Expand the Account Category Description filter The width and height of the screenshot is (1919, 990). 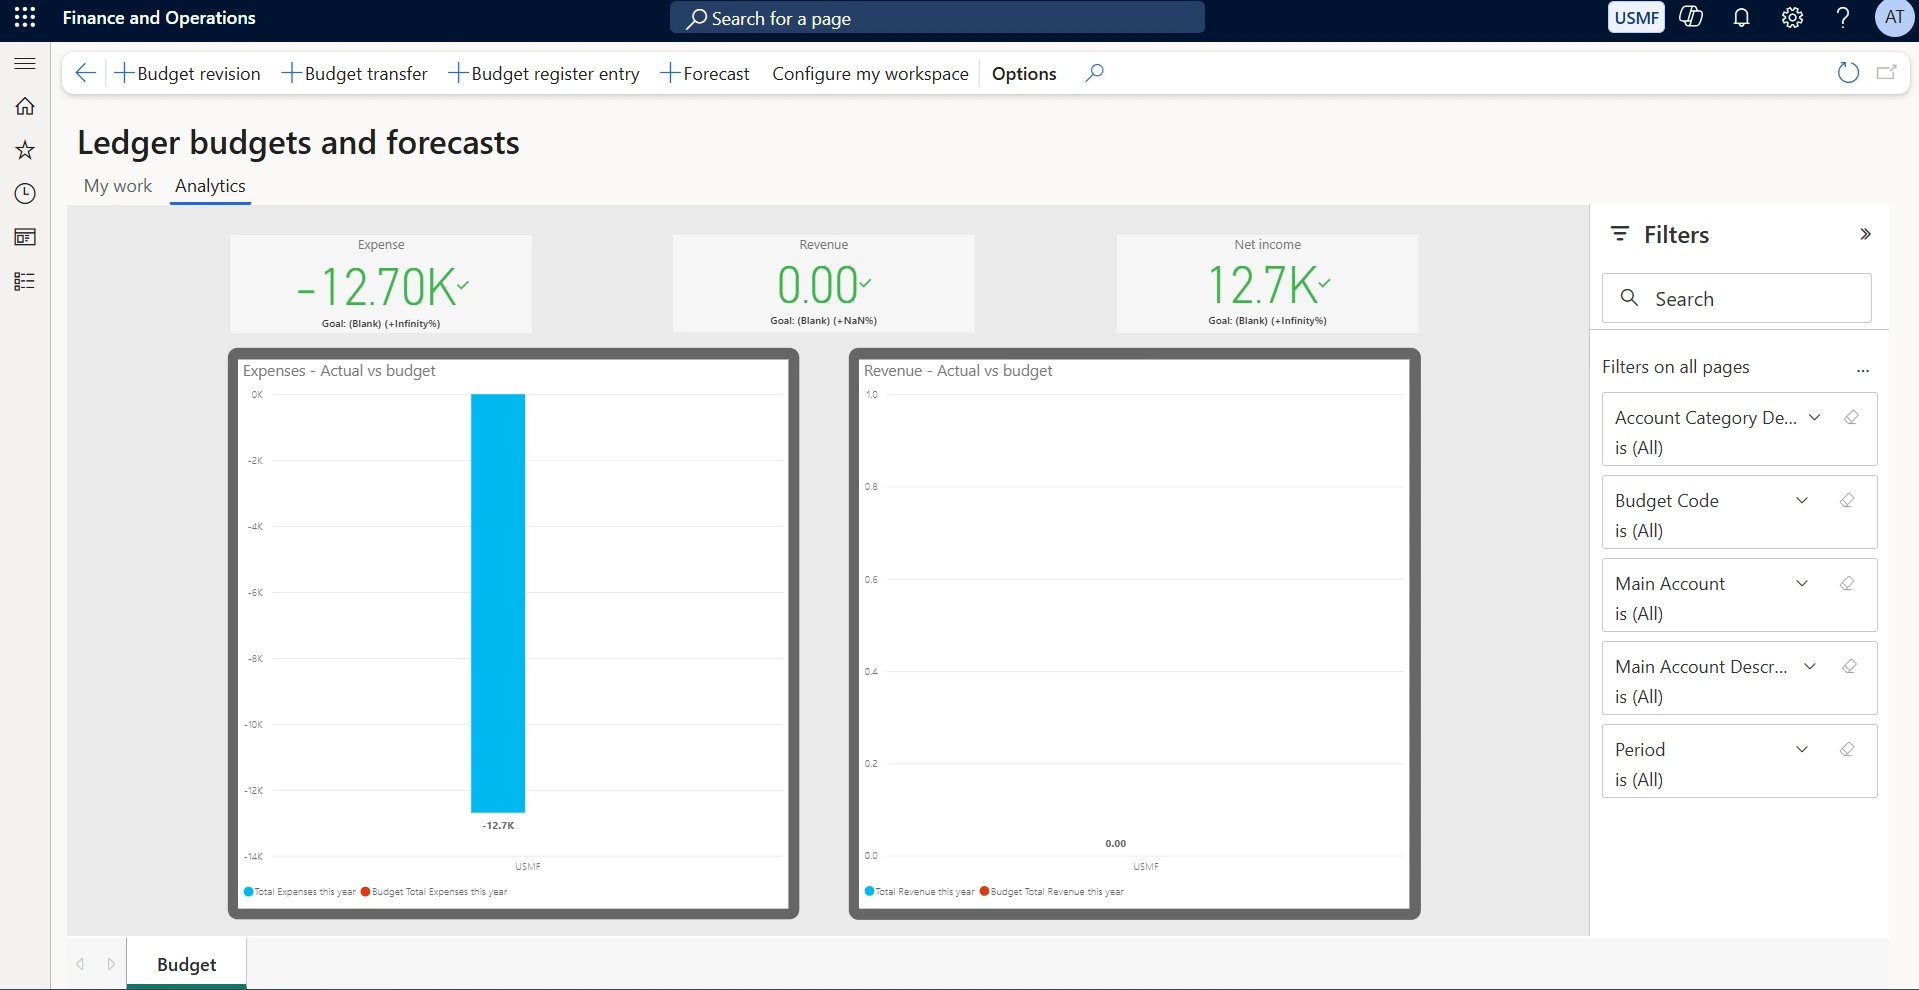[x=1815, y=418]
